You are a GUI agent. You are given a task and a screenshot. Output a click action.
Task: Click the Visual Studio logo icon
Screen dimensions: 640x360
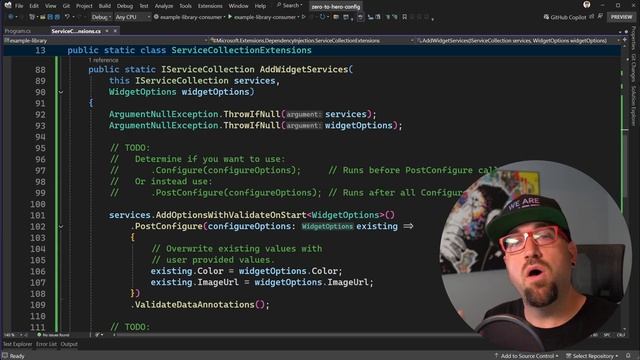(x=7, y=5)
